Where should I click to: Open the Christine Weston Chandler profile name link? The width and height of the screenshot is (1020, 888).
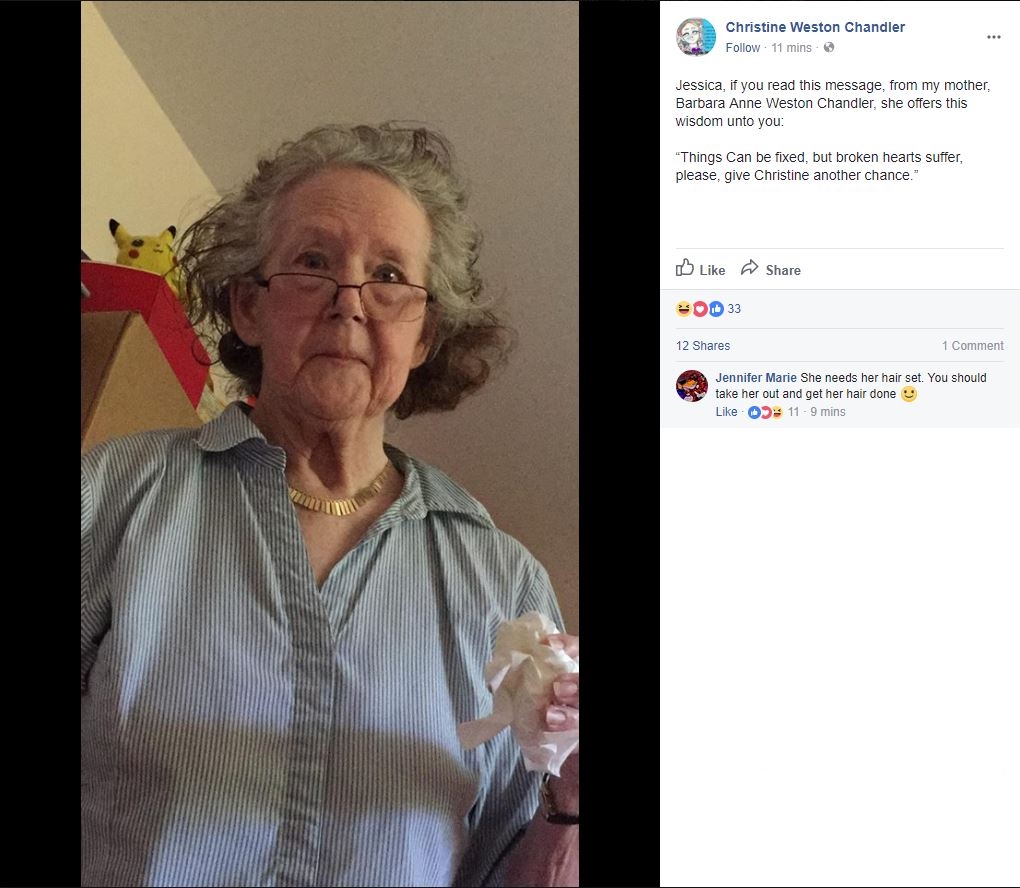click(x=815, y=27)
